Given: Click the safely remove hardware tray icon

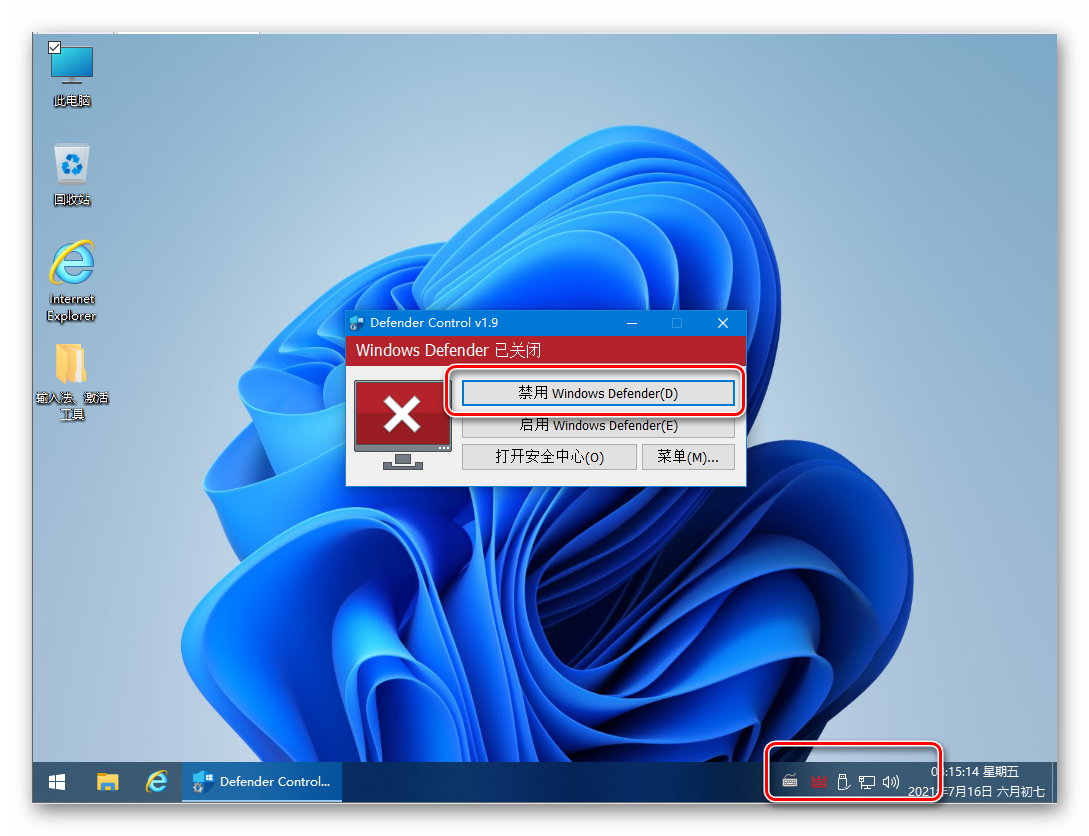Looking at the screenshot, I should pos(843,782).
